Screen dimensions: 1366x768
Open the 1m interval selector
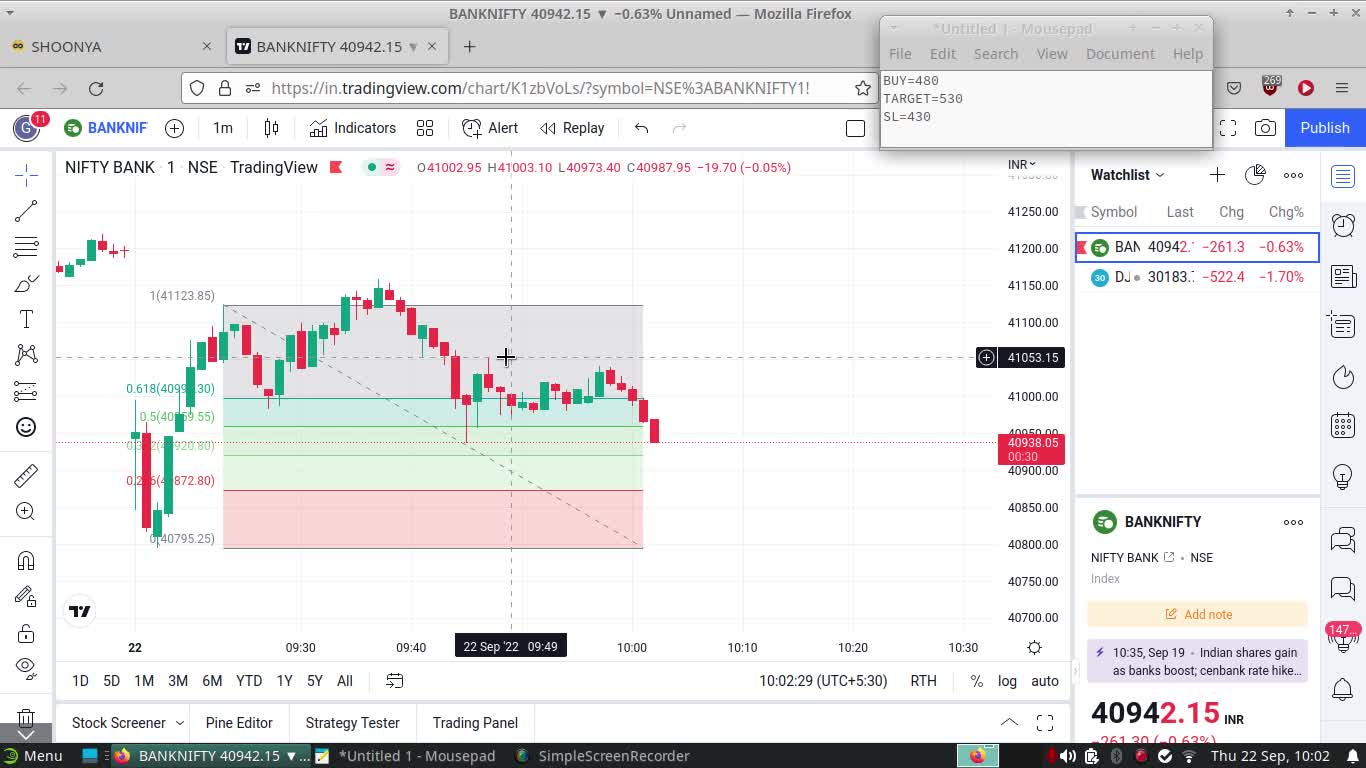click(223, 128)
